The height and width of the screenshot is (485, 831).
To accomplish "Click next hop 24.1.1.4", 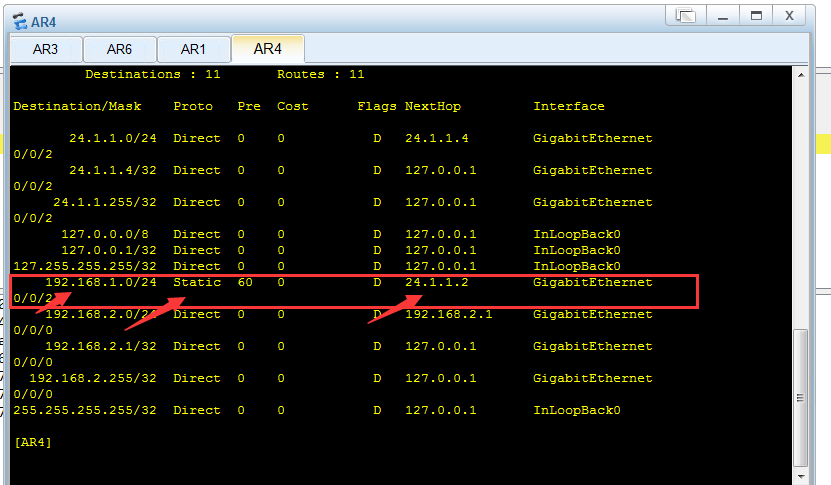I will [437, 138].
